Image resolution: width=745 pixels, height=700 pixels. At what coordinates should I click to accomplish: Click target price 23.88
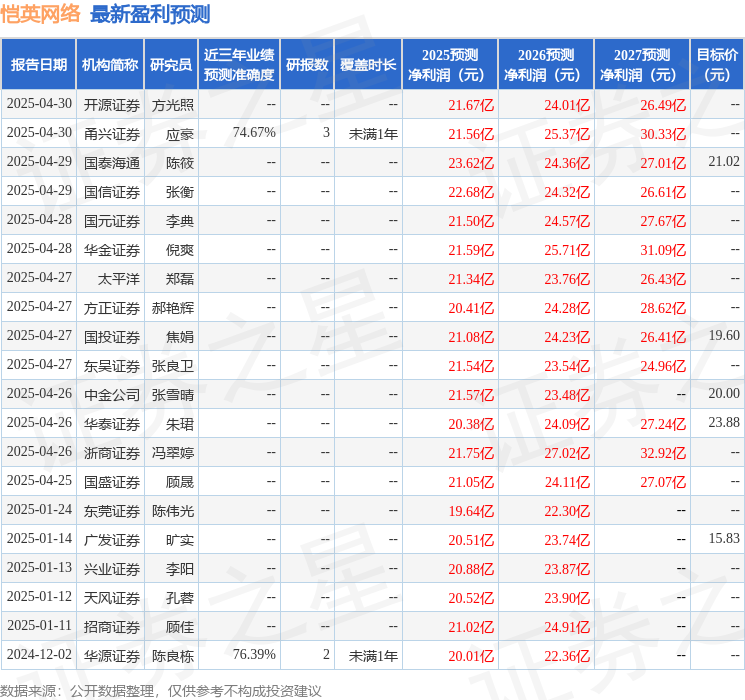(724, 422)
